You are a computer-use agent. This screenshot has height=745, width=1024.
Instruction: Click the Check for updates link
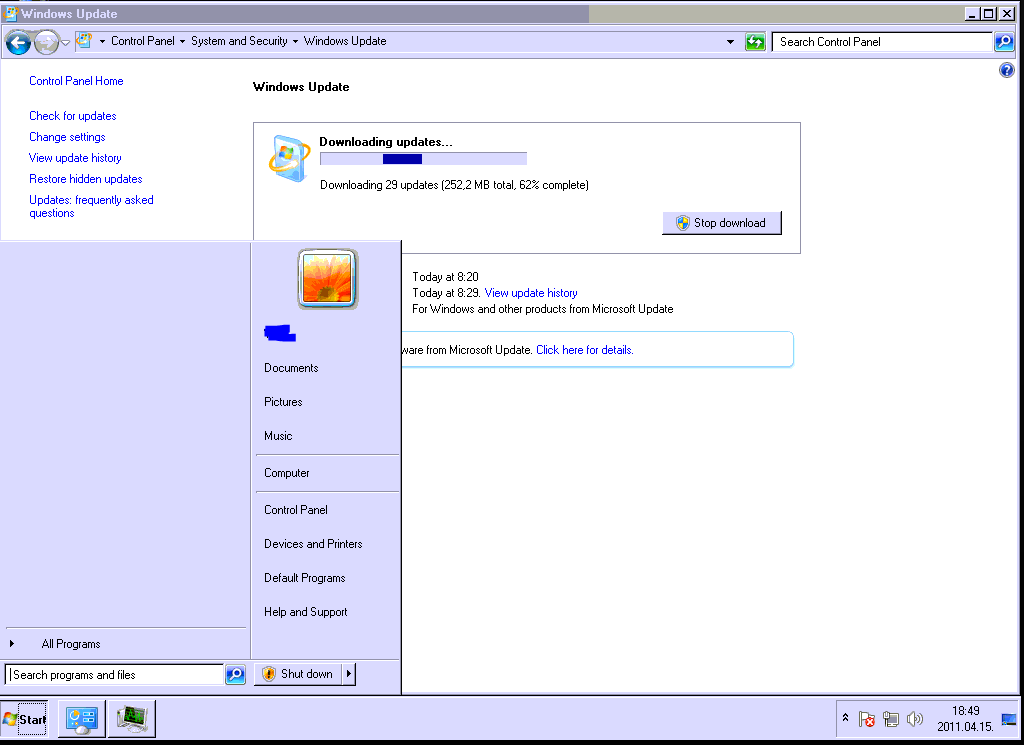[x=72, y=116]
